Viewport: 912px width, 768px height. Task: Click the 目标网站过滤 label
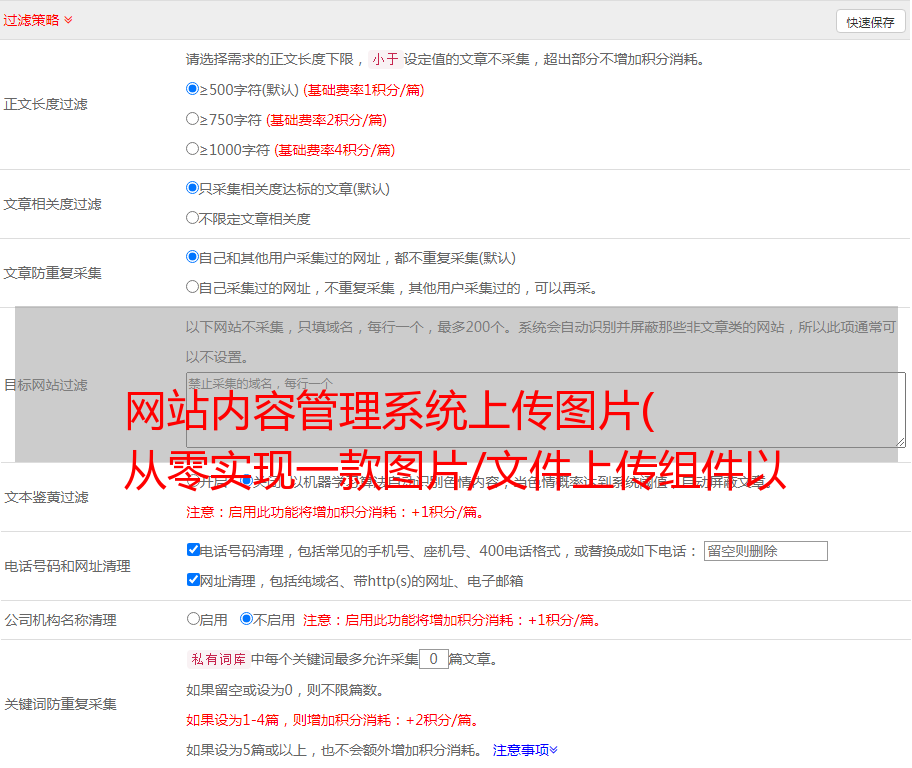tap(45, 385)
